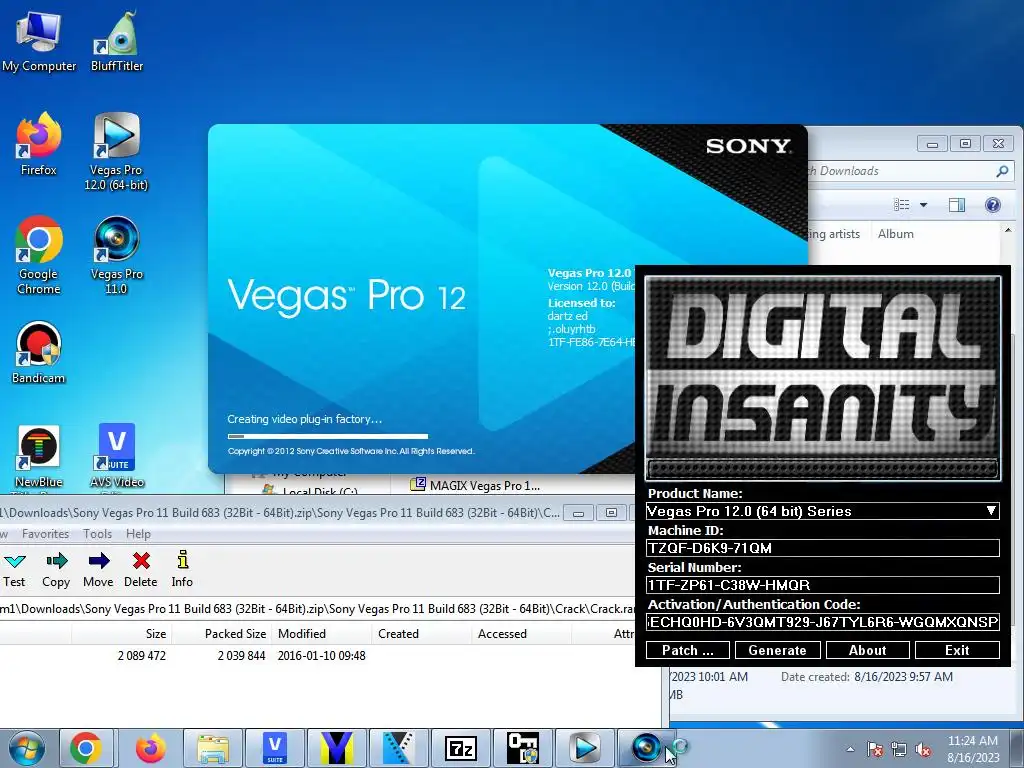
Task: Sort by Size column in 7-Zip
Action: (120, 633)
